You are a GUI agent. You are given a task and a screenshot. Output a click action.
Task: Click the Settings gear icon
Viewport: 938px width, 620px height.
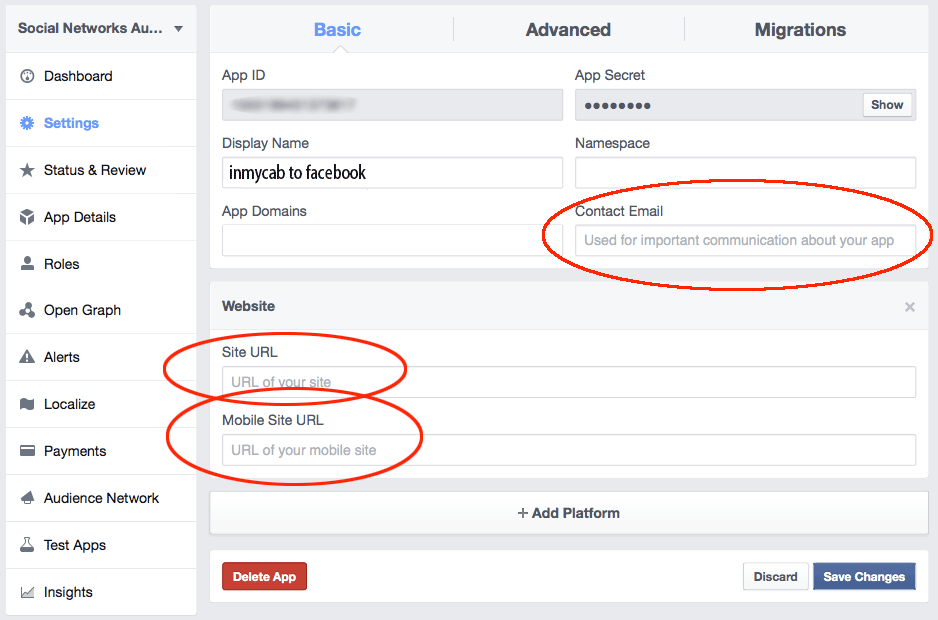pyautogui.click(x=27, y=123)
